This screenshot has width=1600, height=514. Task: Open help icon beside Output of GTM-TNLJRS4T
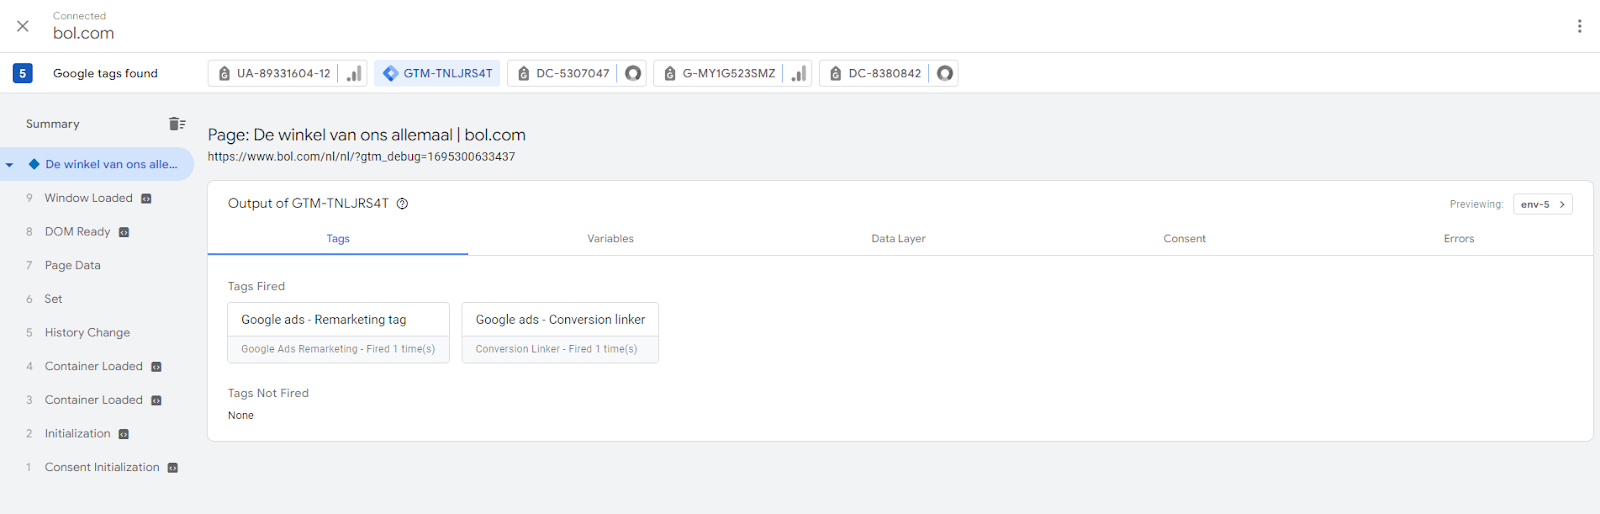coord(402,204)
